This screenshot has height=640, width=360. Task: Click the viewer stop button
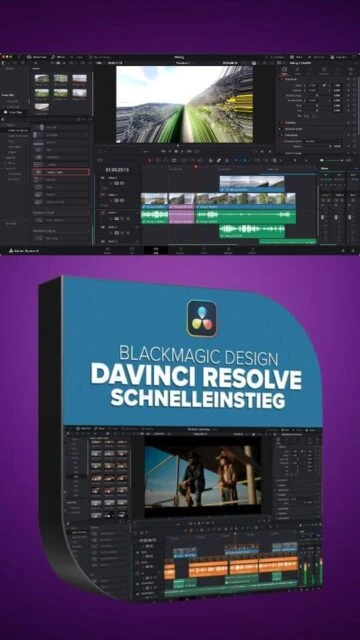176,151
